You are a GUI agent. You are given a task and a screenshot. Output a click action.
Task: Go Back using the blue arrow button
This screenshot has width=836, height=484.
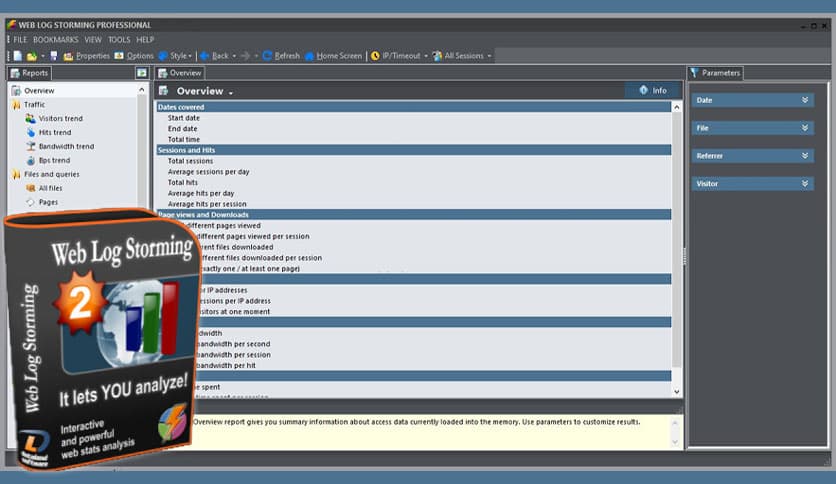click(x=214, y=56)
